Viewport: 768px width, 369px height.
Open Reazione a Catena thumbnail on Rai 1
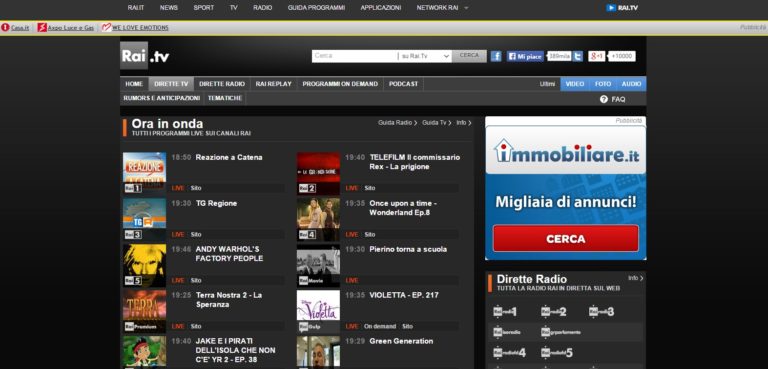[x=144, y=172]
